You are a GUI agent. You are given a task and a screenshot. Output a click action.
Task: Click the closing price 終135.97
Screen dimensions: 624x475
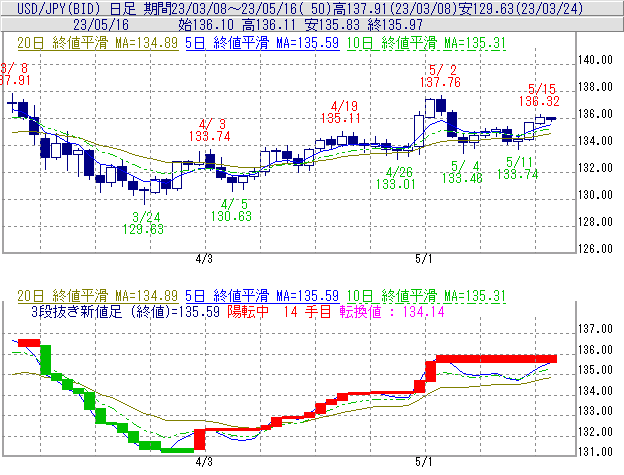click(395, 25)
